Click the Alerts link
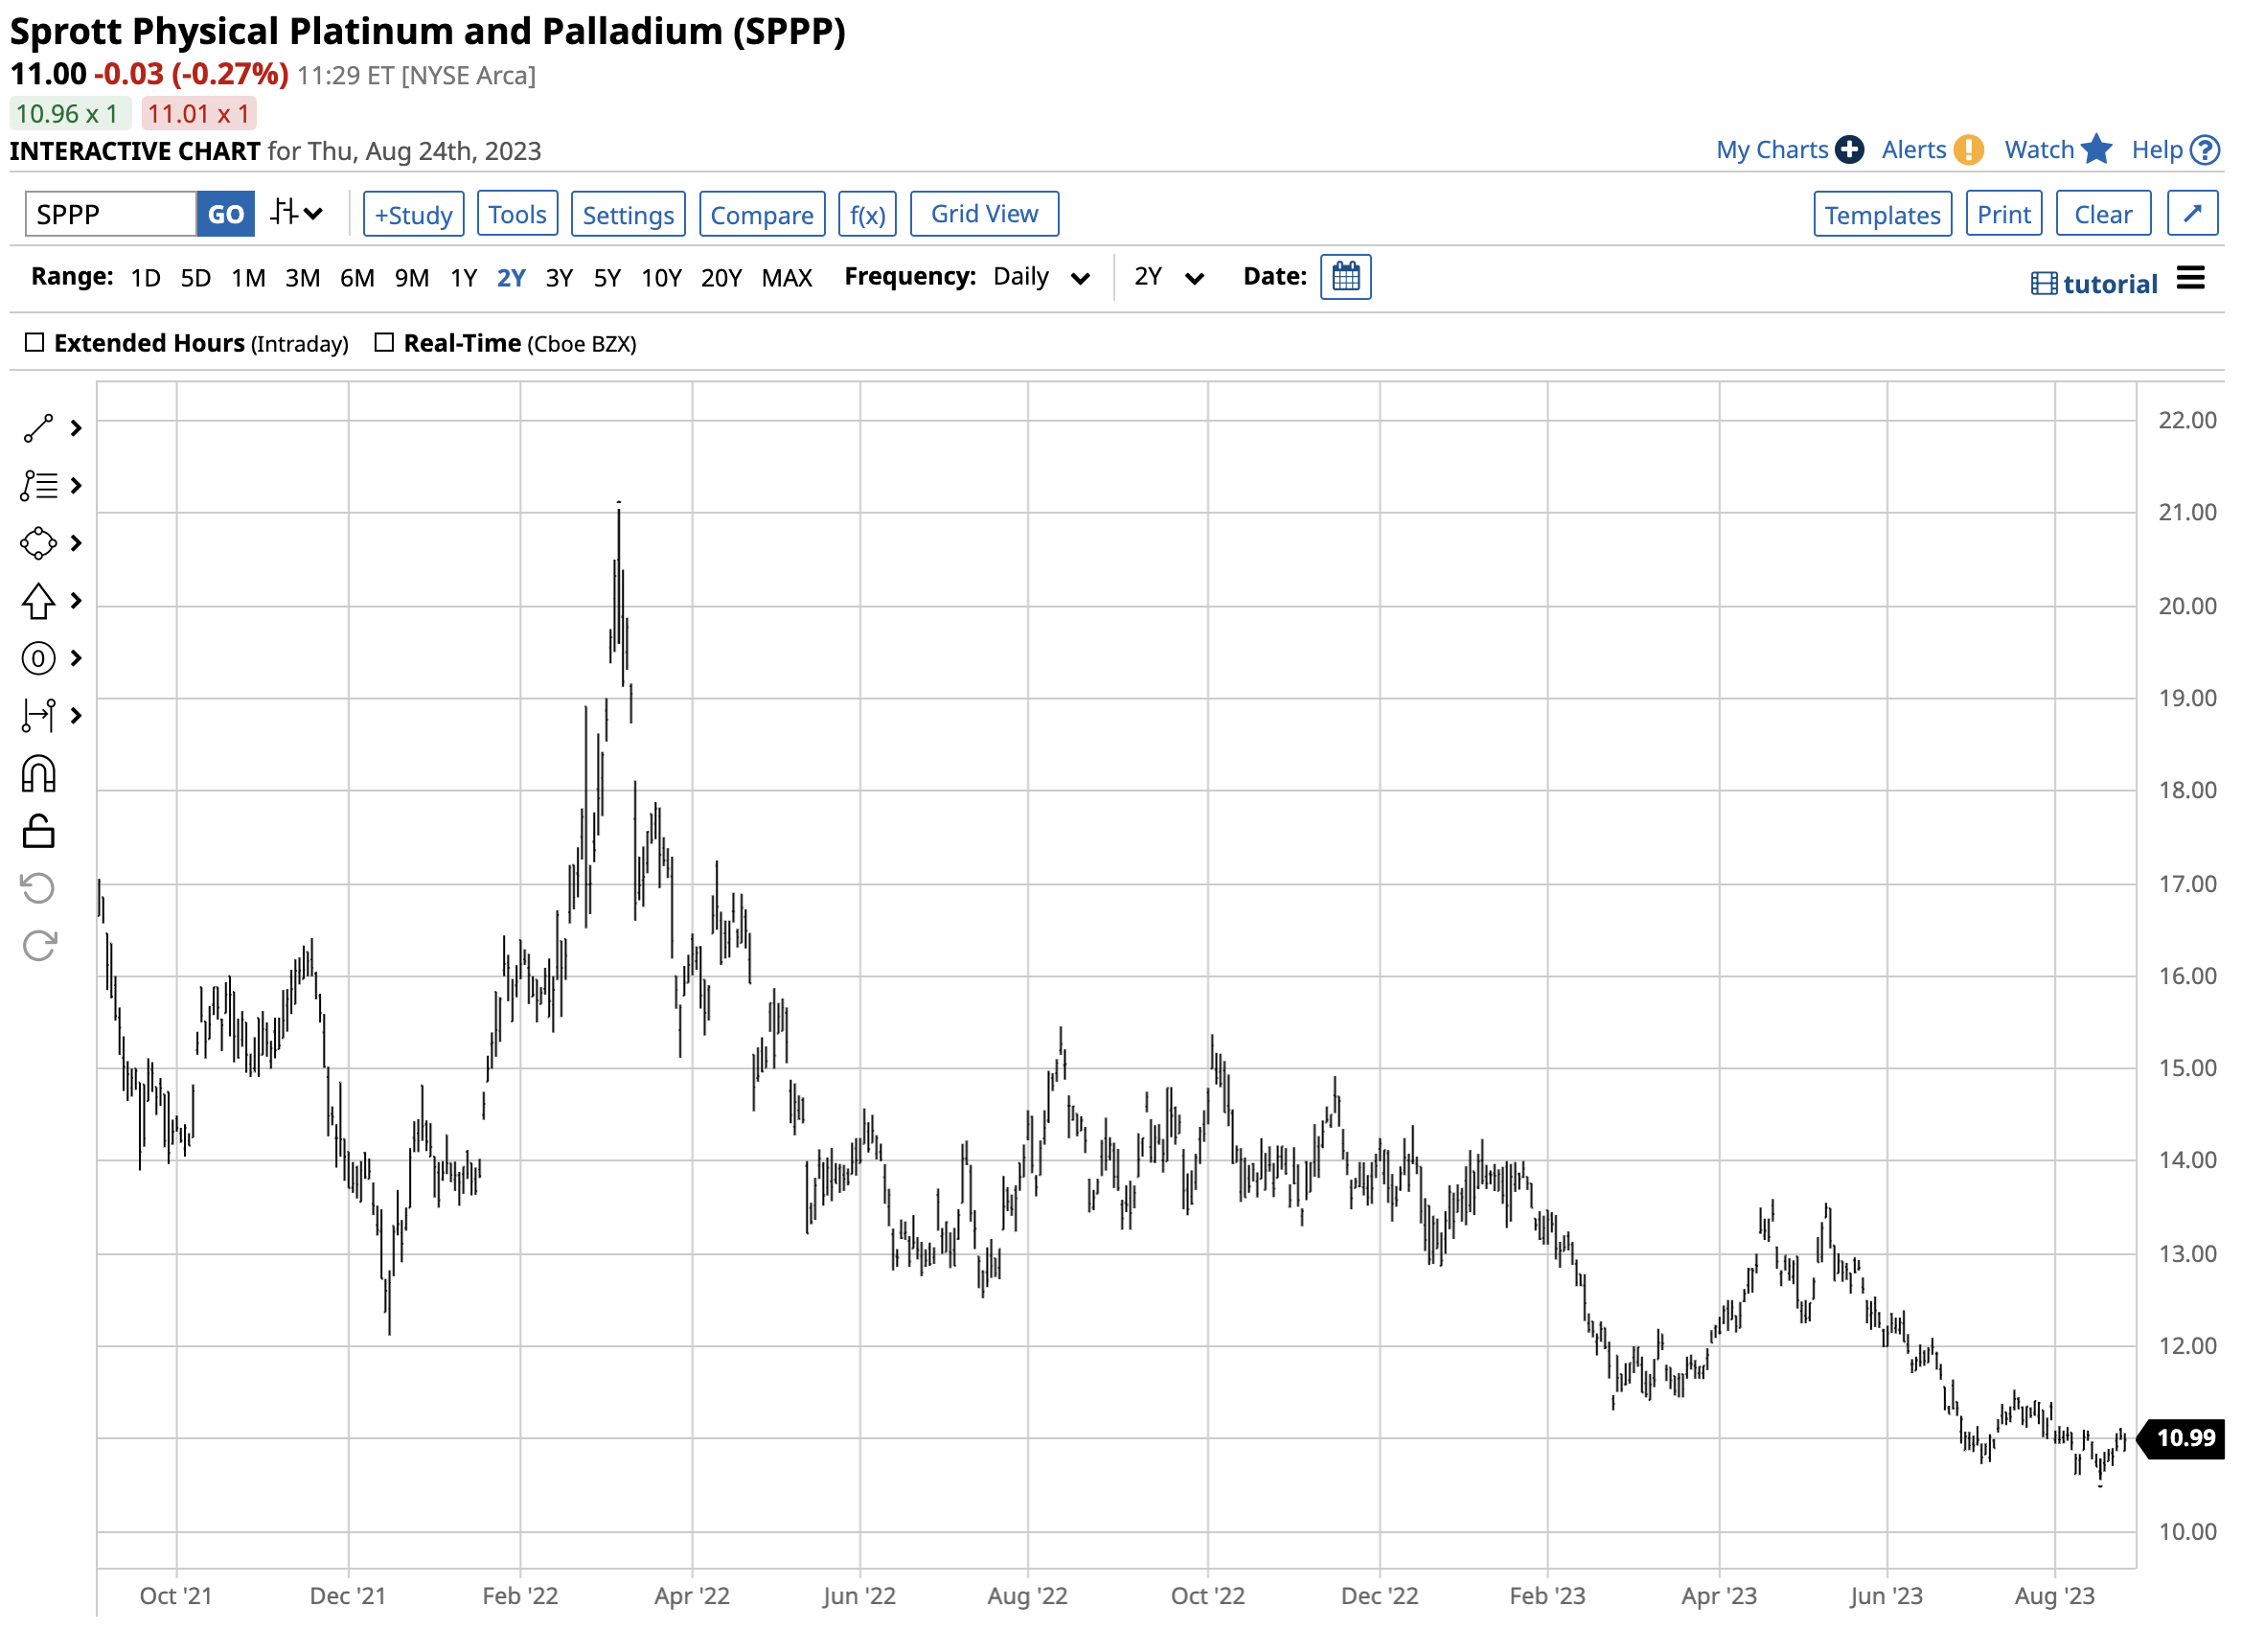Image resolution: width=2265 pixels, height=1652 pixels. point(1915,150)
